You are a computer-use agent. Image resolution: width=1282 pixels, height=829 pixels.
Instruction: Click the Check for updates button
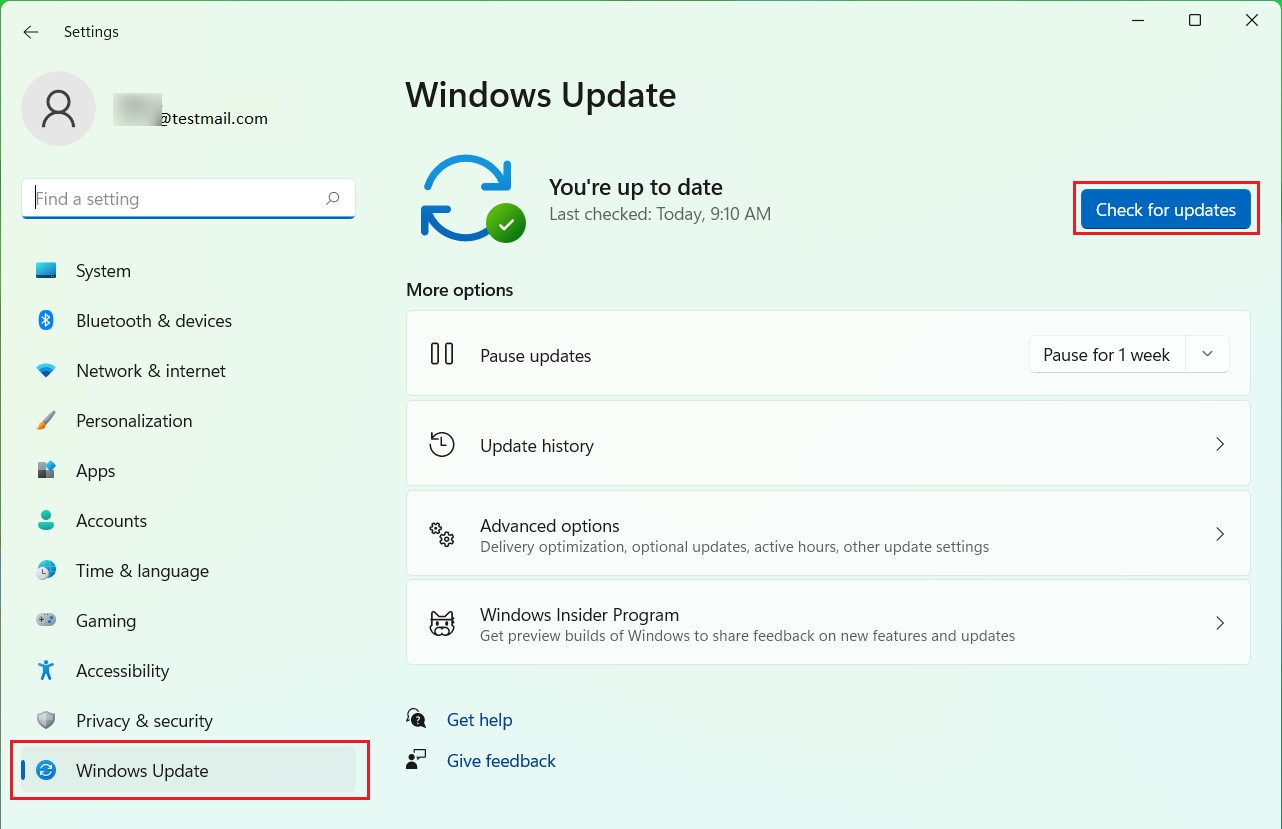pos(1165,209)
